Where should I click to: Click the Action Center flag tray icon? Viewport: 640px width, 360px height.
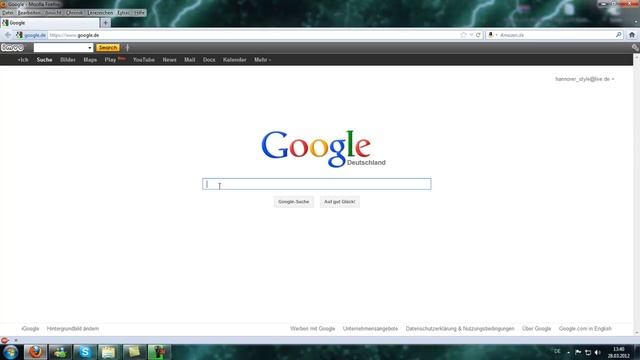[578, 352]
